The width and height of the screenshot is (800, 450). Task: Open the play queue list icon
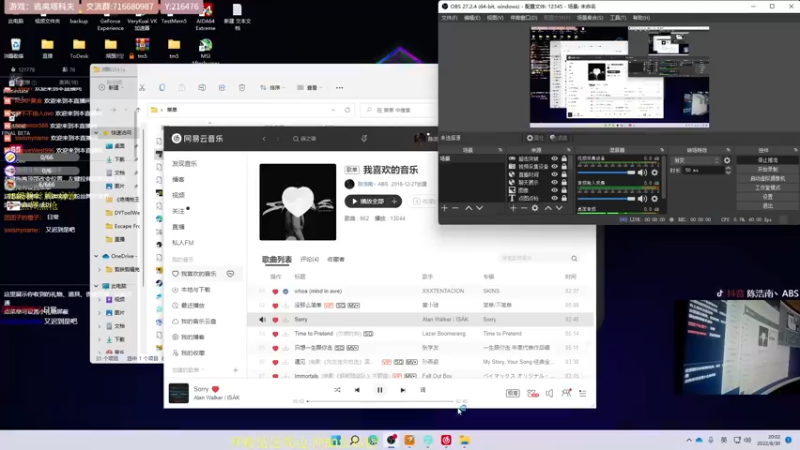[x=583, y=393]
